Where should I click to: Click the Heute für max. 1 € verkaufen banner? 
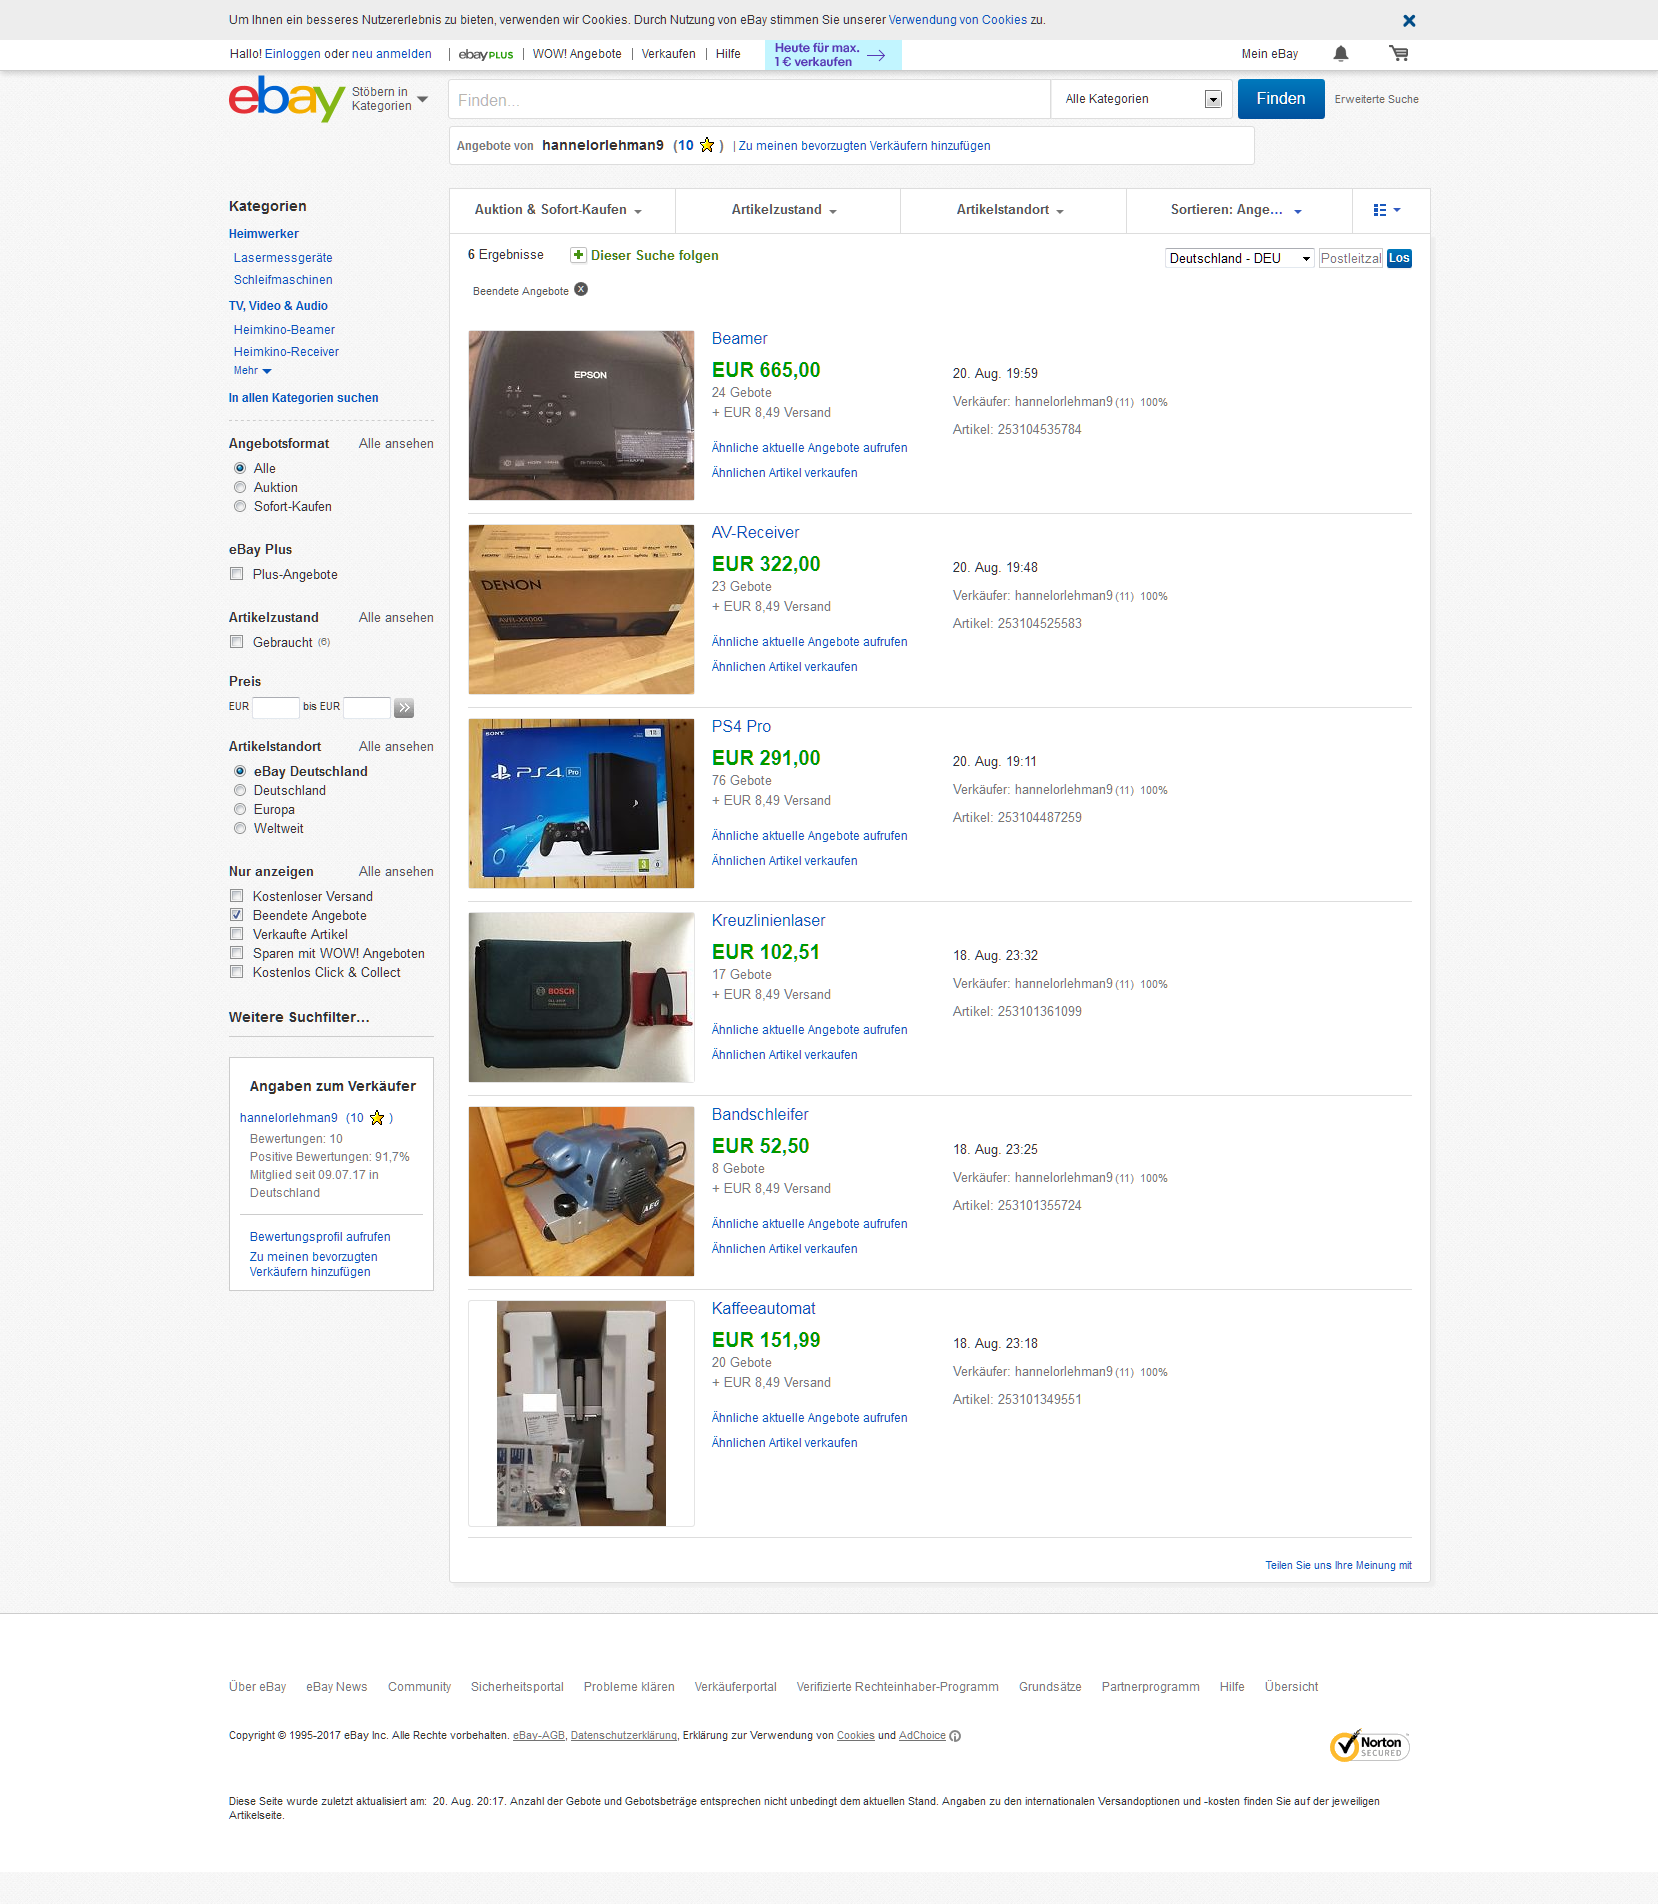tap(833, 55)
